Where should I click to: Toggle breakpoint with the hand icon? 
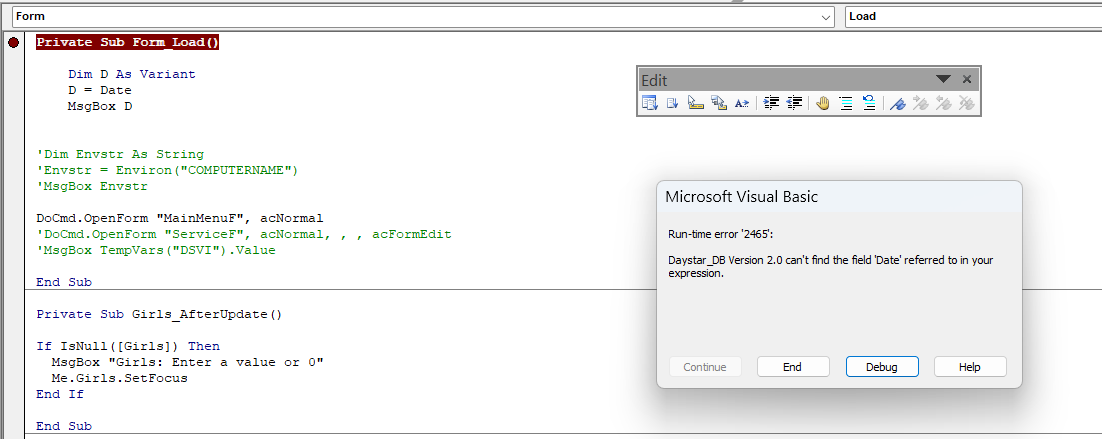(823, 103)
